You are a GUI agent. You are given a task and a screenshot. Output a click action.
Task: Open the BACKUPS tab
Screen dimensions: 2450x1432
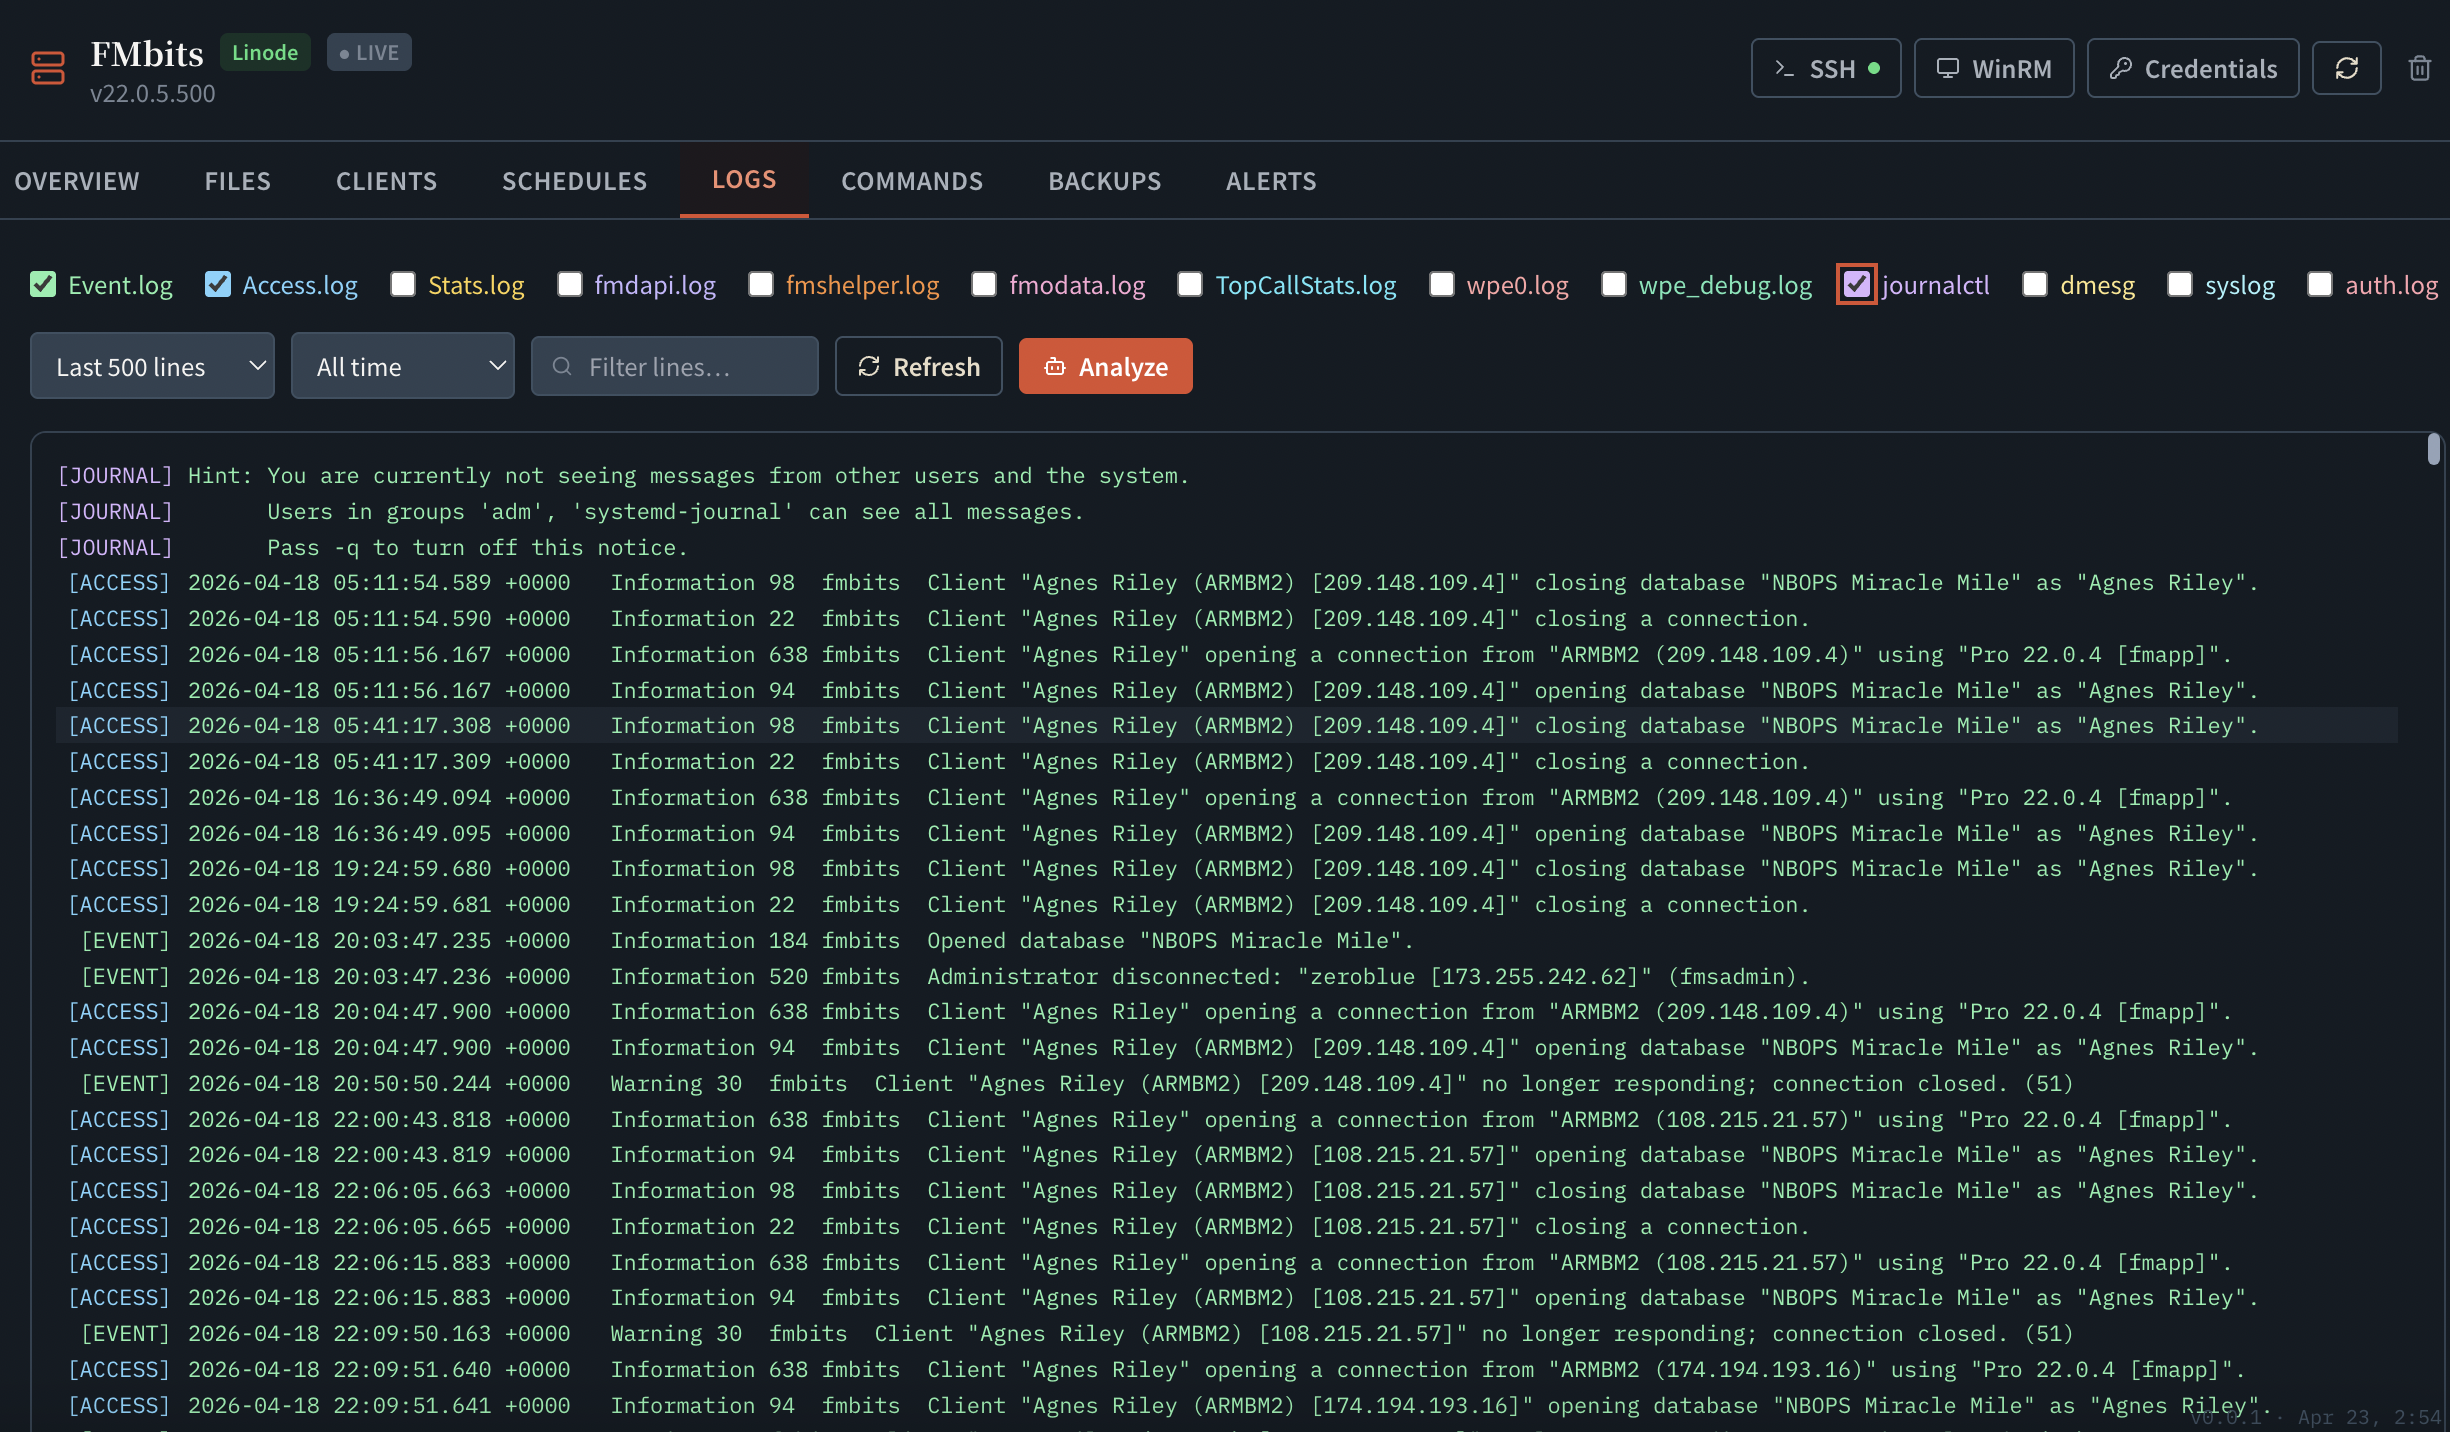[x=1104, y=181]
